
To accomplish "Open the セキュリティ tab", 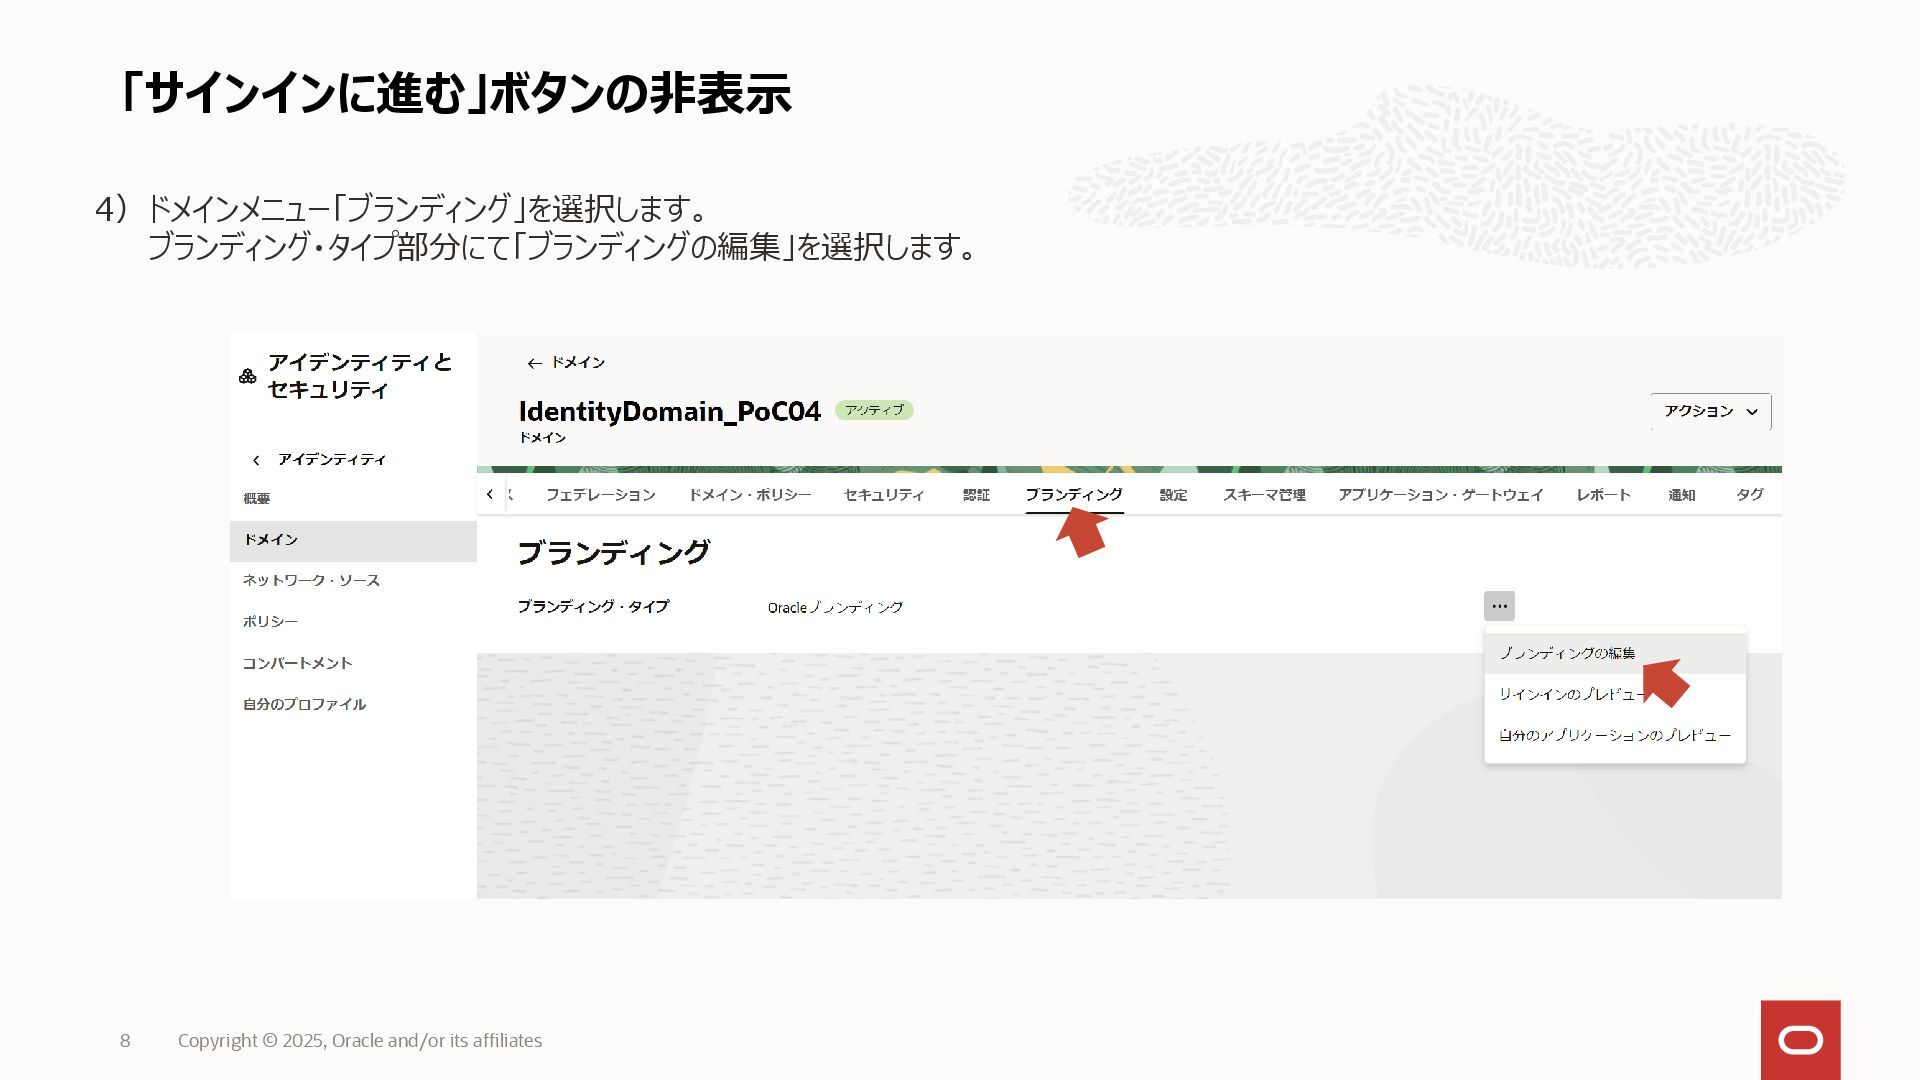I will (x=884, y=495).
